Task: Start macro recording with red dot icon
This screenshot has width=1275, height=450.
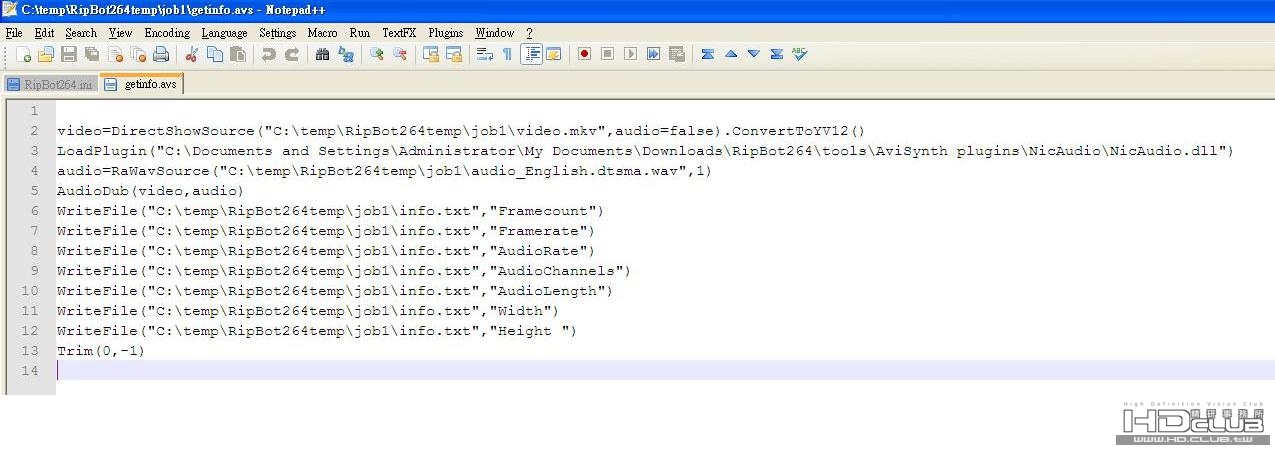Action: pos(584,54)
